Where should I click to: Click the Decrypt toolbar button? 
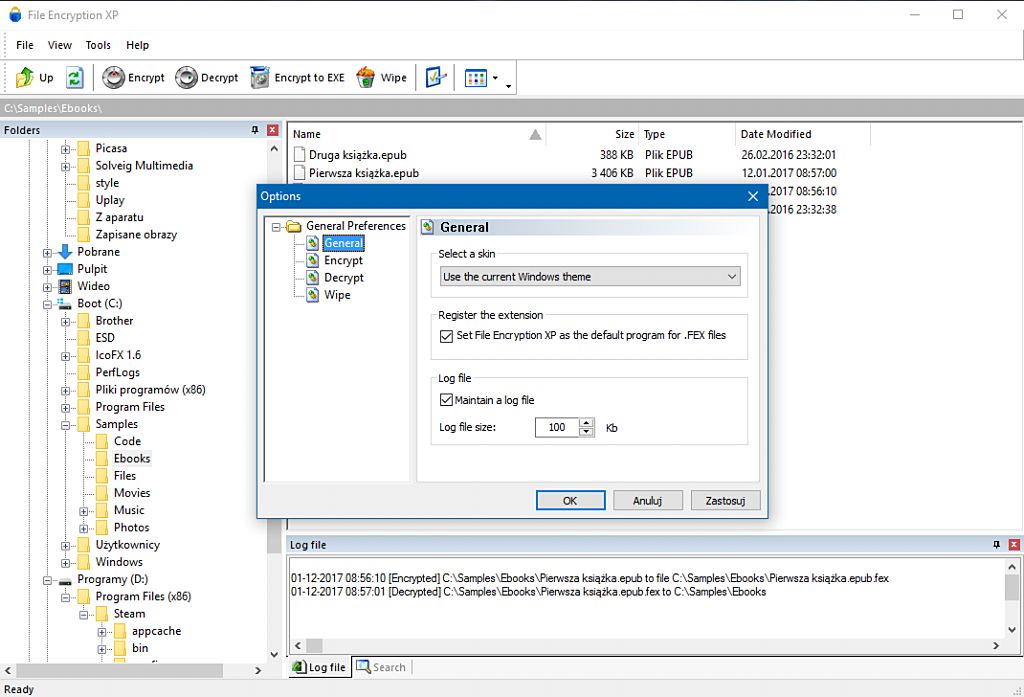click(206, 77)
